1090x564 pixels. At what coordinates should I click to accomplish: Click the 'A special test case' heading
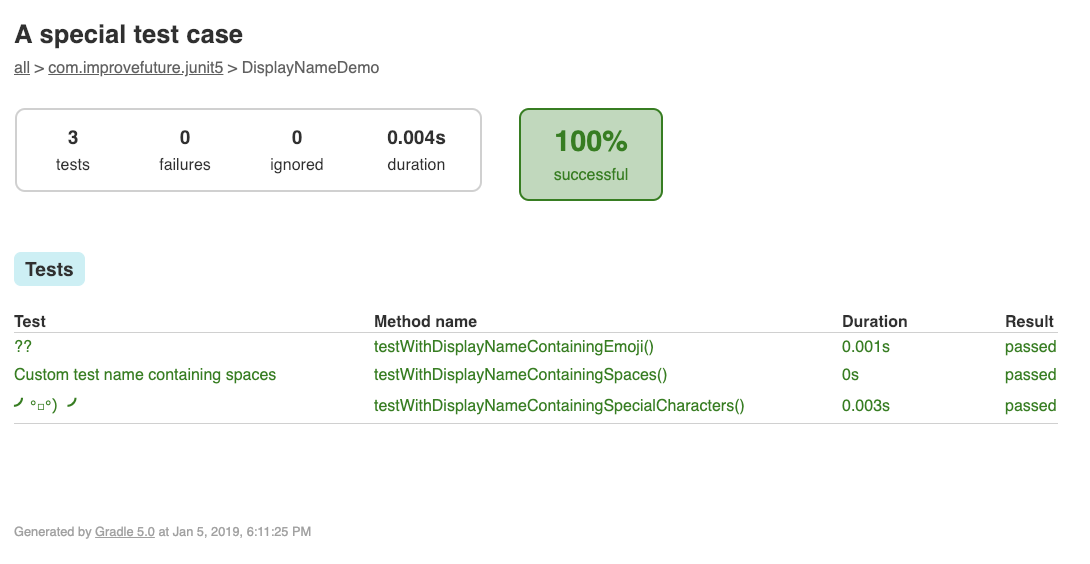[x=128, y=34]
